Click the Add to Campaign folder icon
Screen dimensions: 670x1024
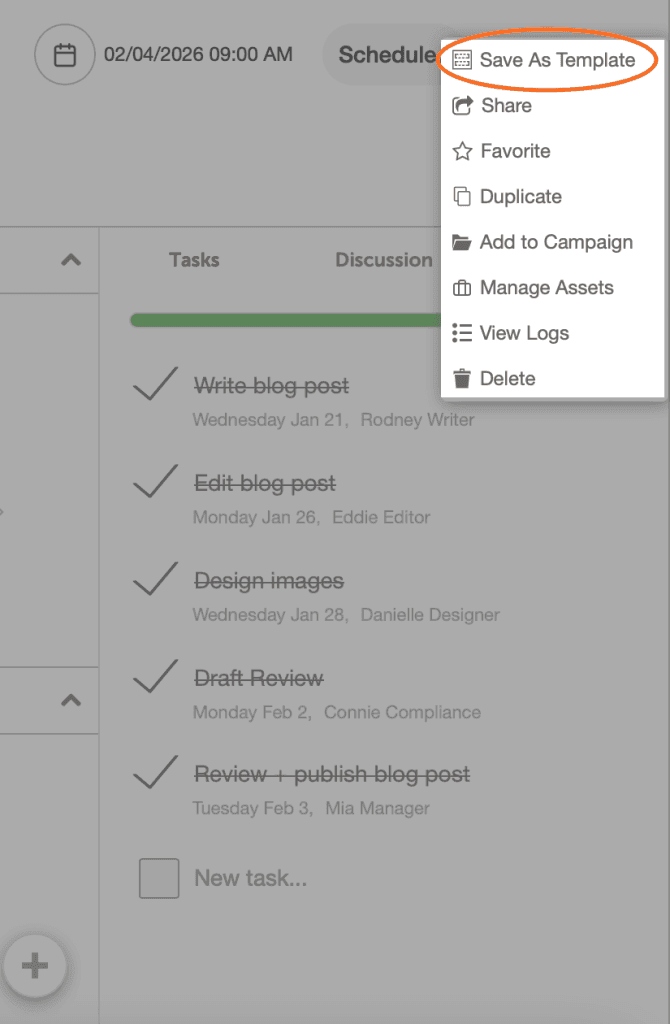463,242
